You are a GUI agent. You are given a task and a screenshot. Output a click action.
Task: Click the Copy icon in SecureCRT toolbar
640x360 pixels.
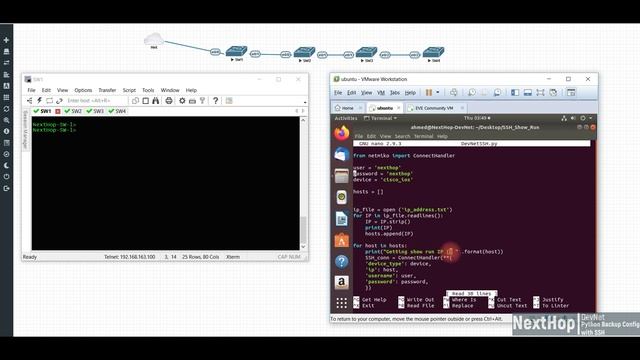(x=136, y=100)
